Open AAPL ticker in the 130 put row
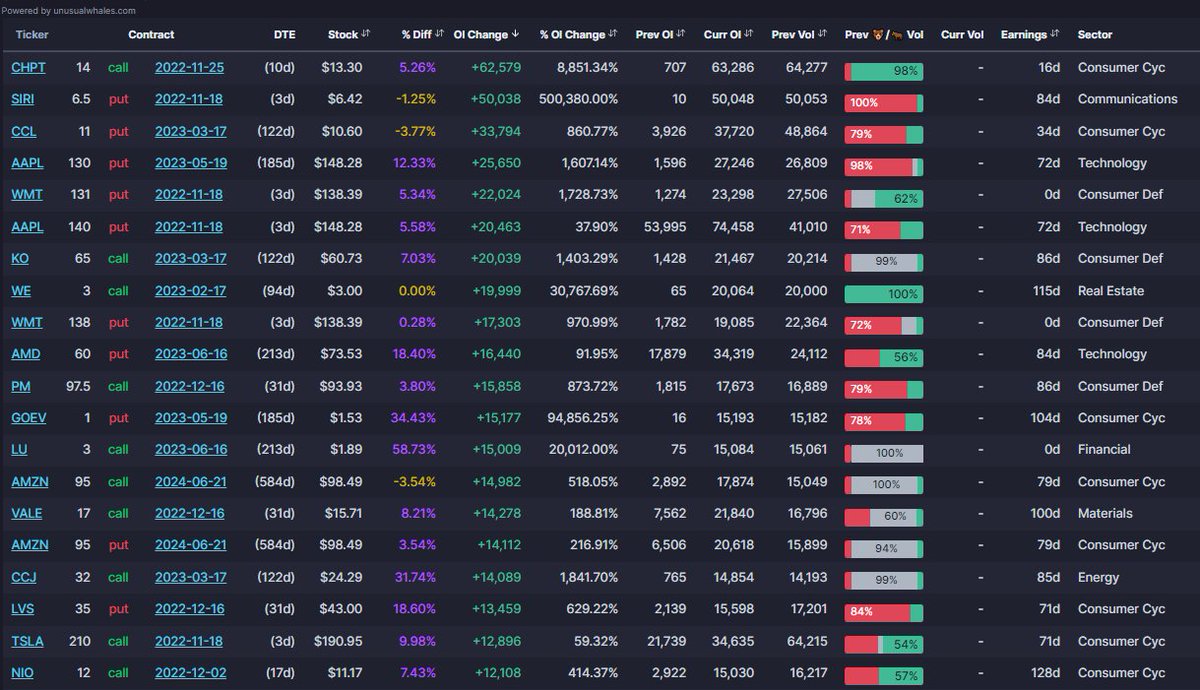 pyautogui.click(x=26, y=163)
